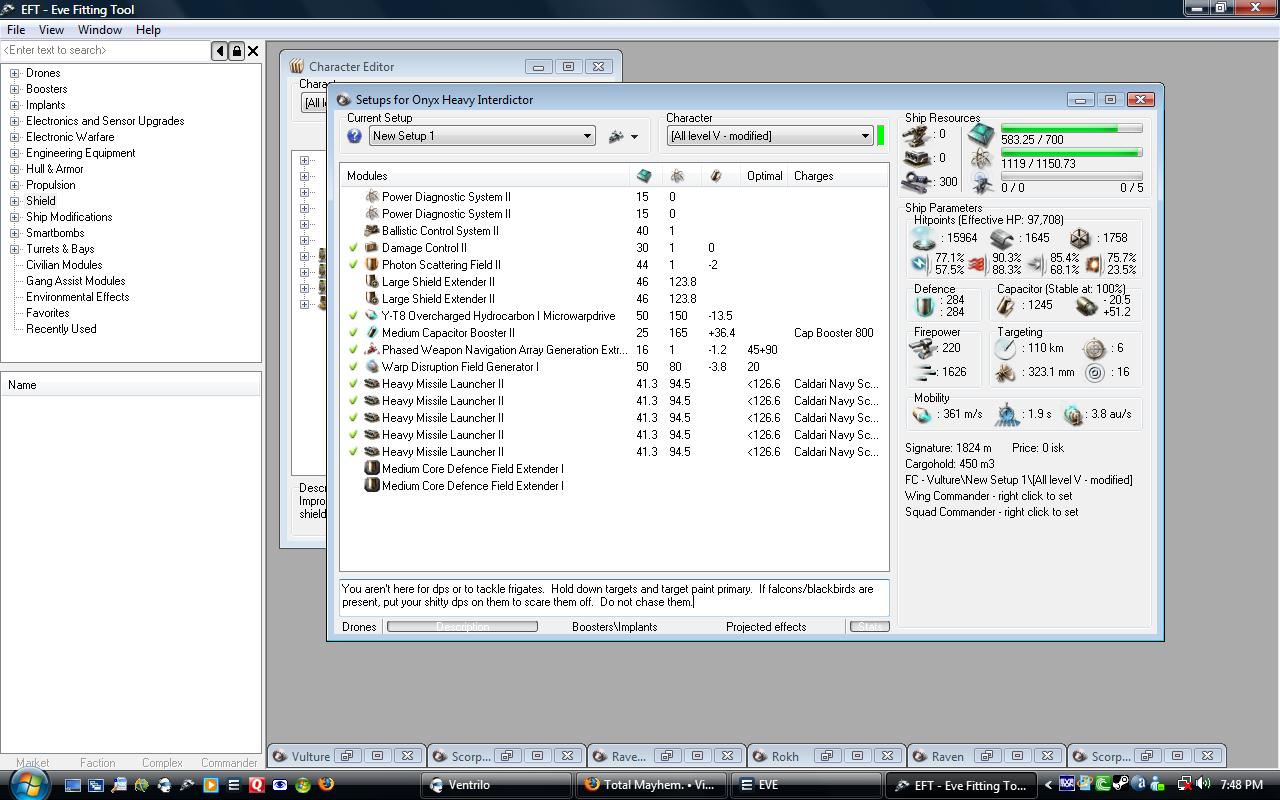Toggle Medium Capacitor Booster II active state

pos(353,333)
